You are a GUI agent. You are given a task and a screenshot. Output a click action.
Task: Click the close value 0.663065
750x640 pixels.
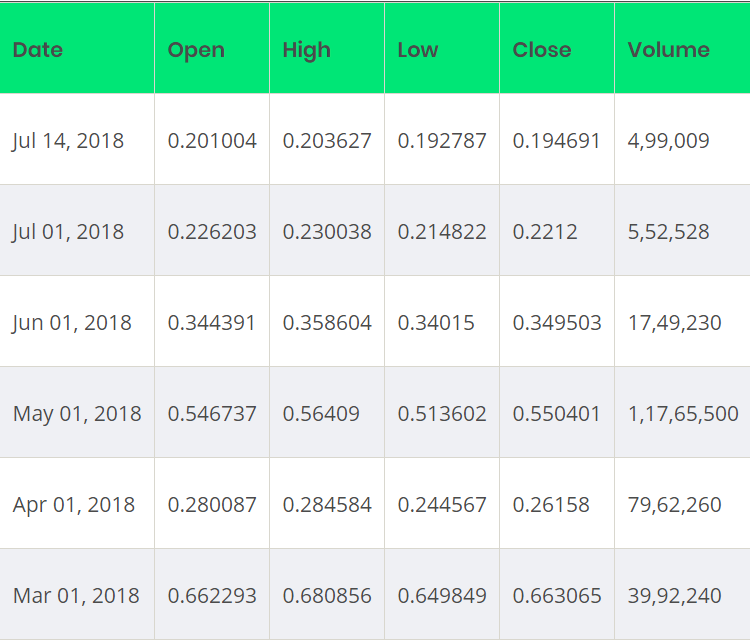click(557, 596)
